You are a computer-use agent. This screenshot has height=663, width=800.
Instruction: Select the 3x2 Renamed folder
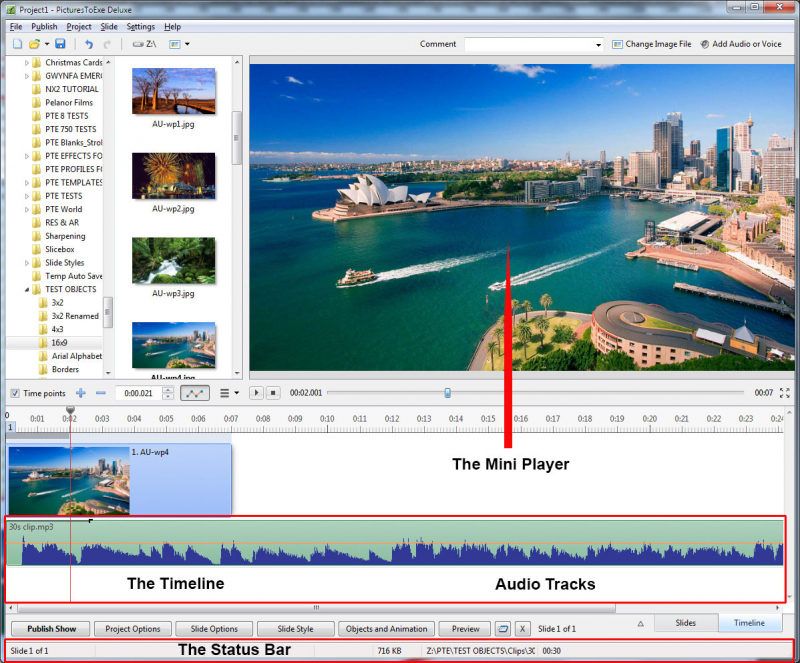(x=75, y=316)
